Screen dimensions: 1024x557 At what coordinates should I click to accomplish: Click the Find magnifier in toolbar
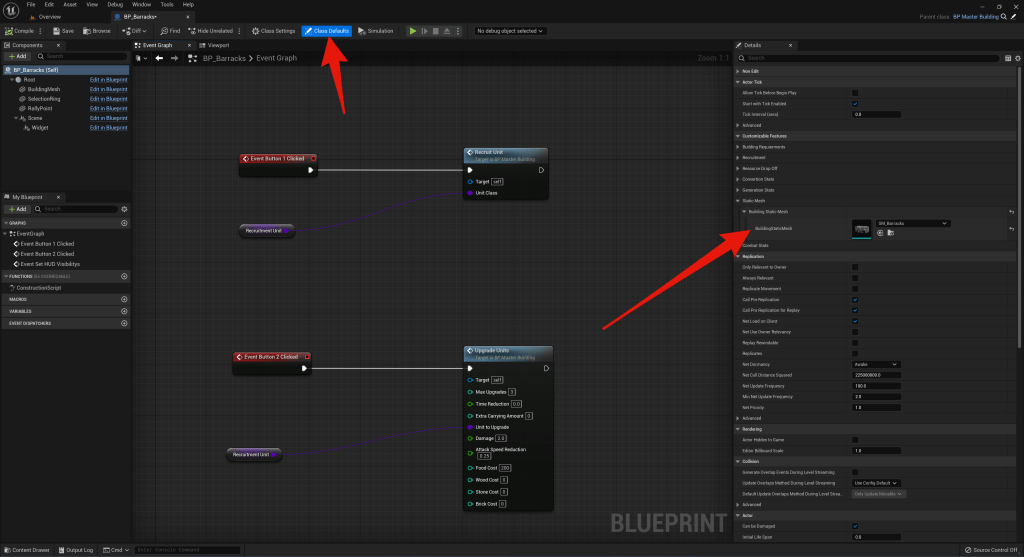(167, 31)
